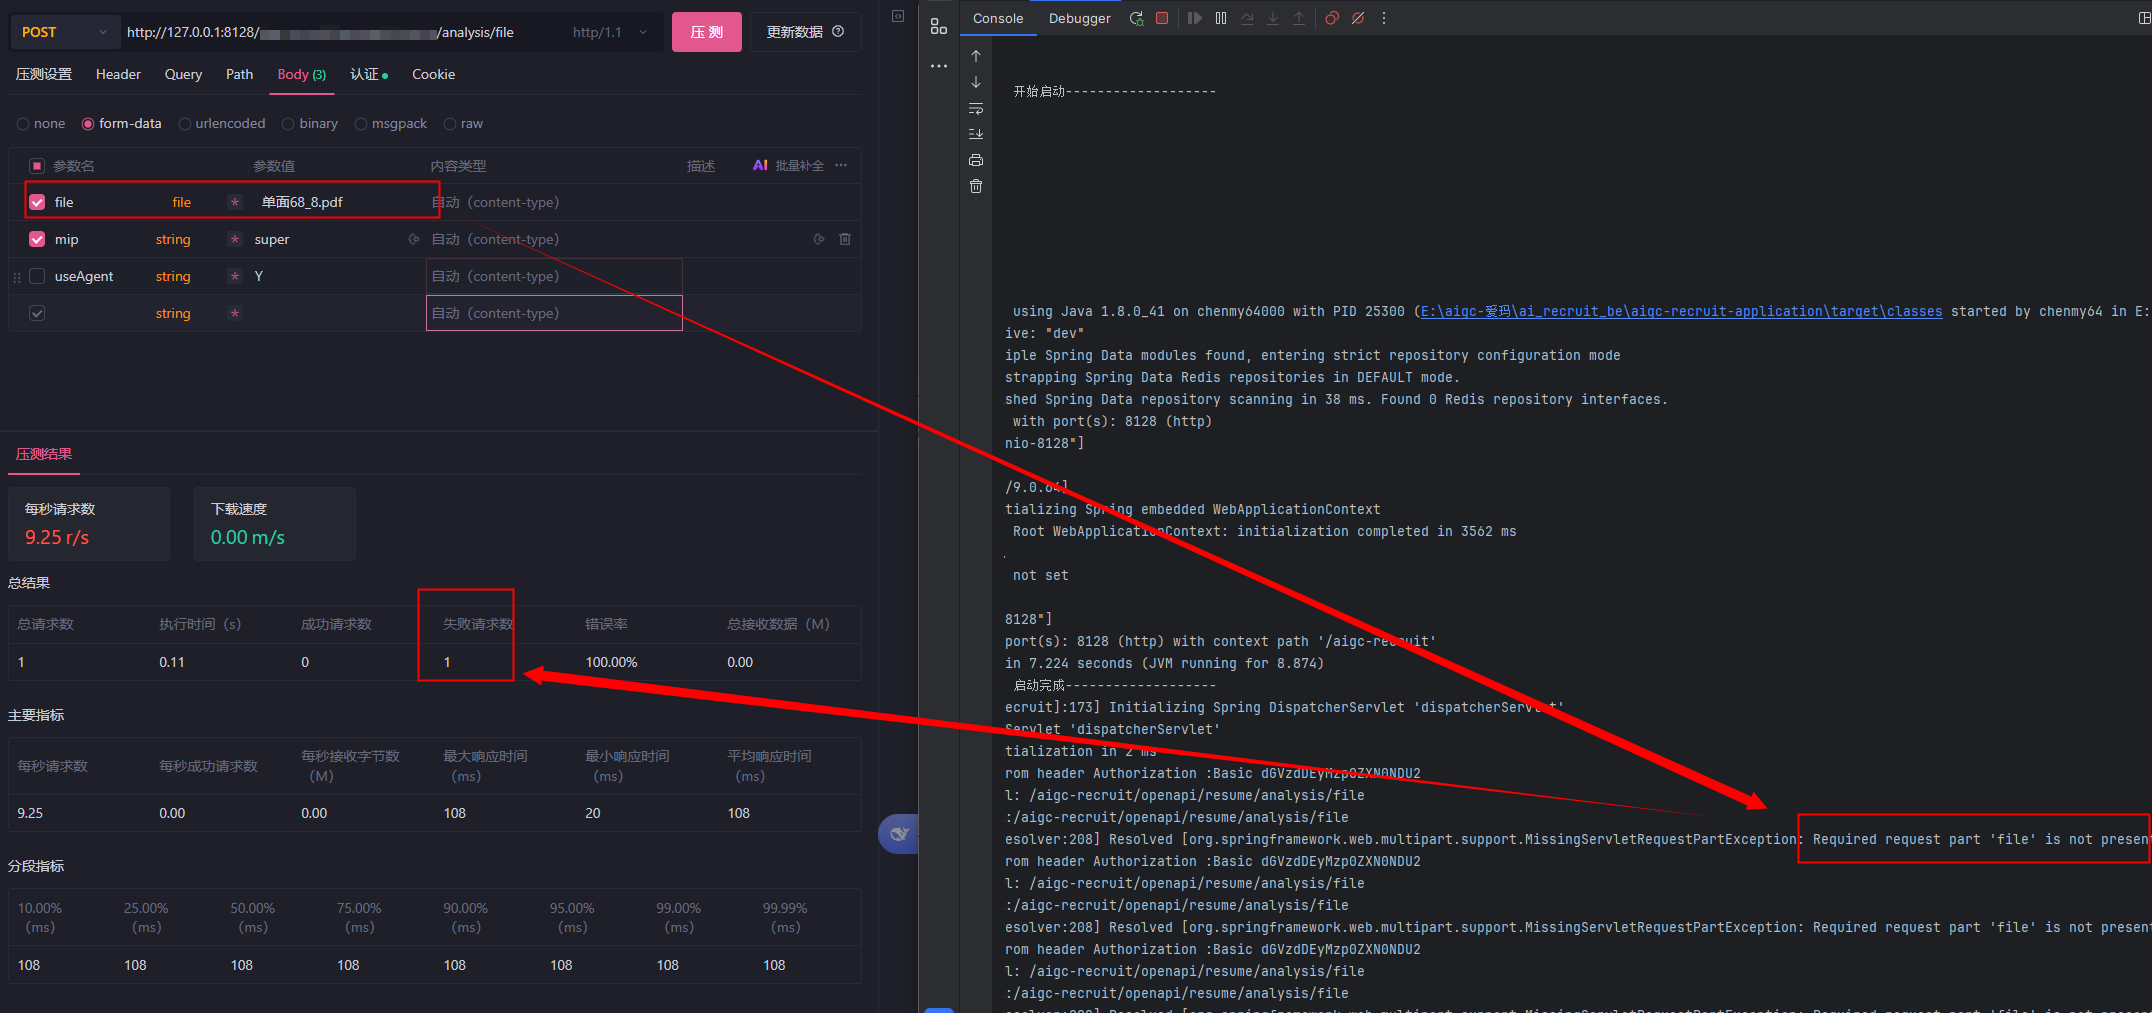The width and height of the screenshot is (2152, 1013).
Task: Switch to the Debugger tab
Action: [x=1079, y=18]
